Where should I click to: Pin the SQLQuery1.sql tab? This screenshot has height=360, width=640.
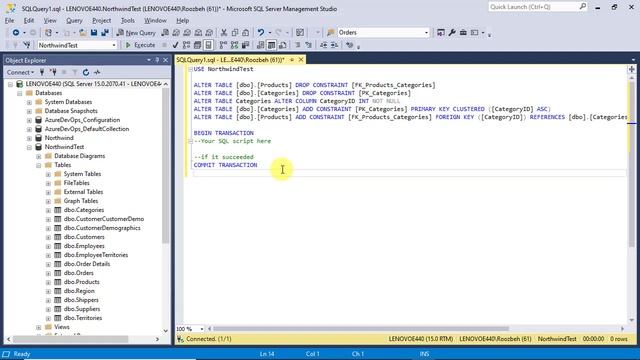[292, 60]
